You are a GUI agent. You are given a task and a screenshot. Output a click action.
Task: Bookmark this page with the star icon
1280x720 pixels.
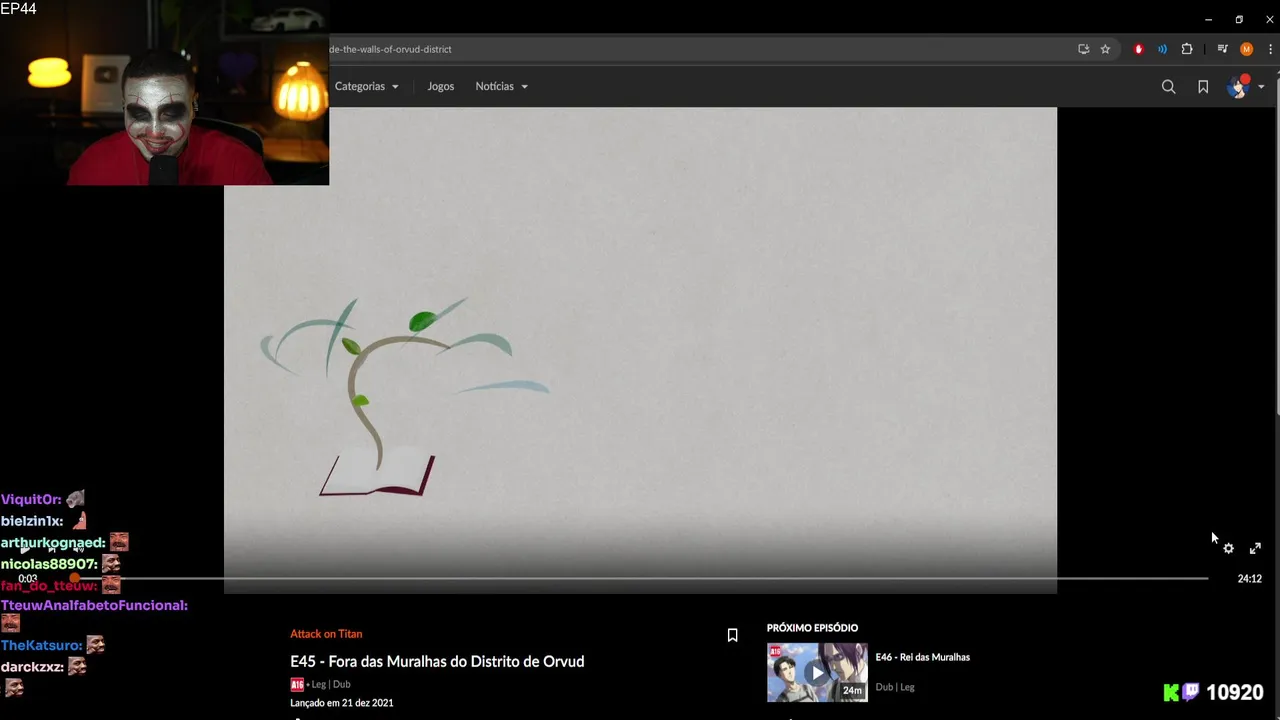coord(1105,49)
